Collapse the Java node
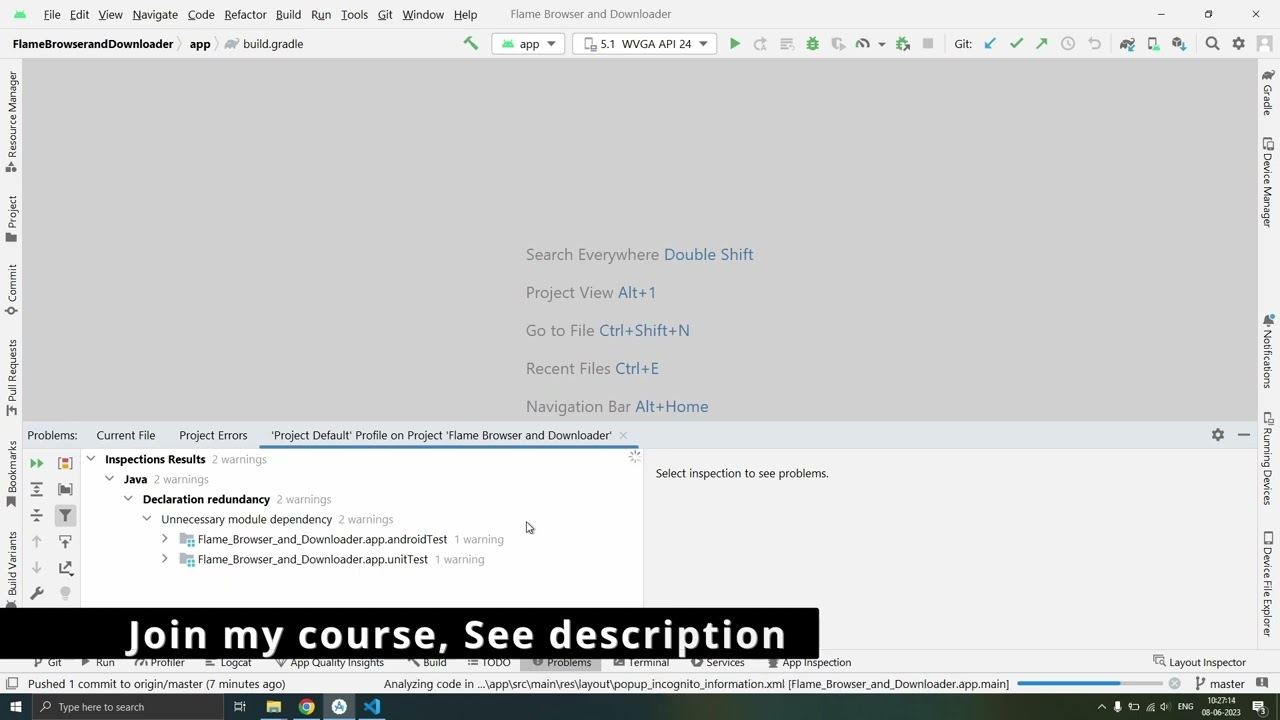Image resolution: width=1280 pixels, height=720 pixels. (x=110, y=479)
